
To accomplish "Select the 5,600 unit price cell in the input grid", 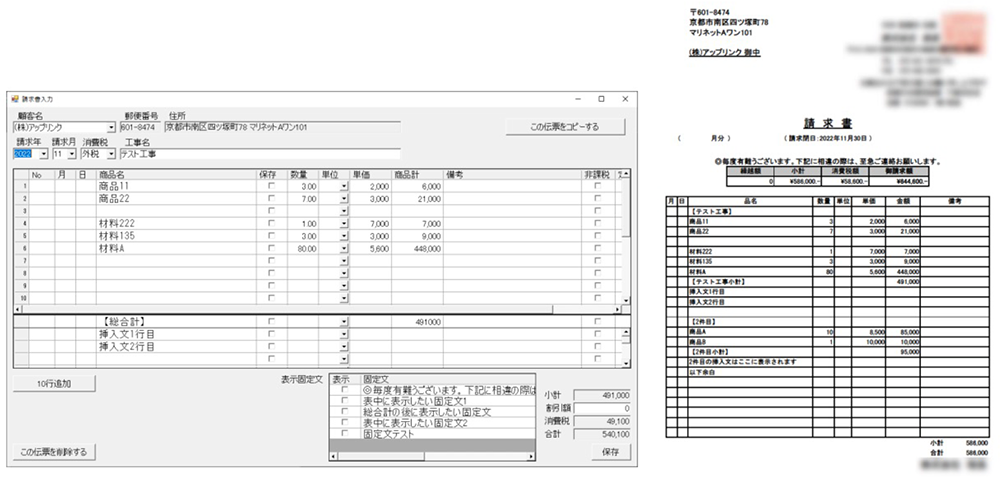I will (371, 249).
